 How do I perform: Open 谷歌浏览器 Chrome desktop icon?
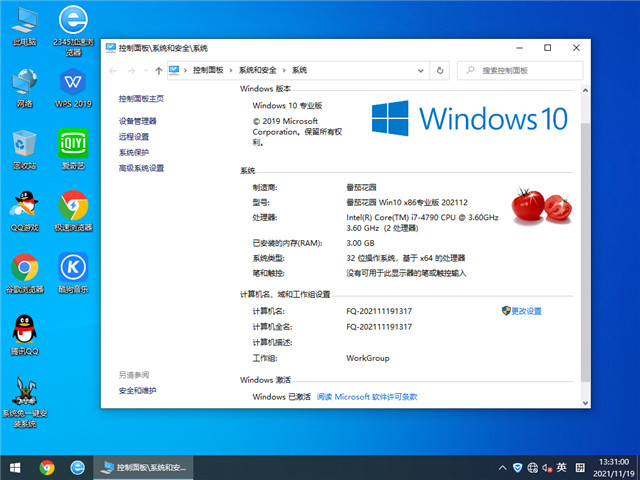24,273
